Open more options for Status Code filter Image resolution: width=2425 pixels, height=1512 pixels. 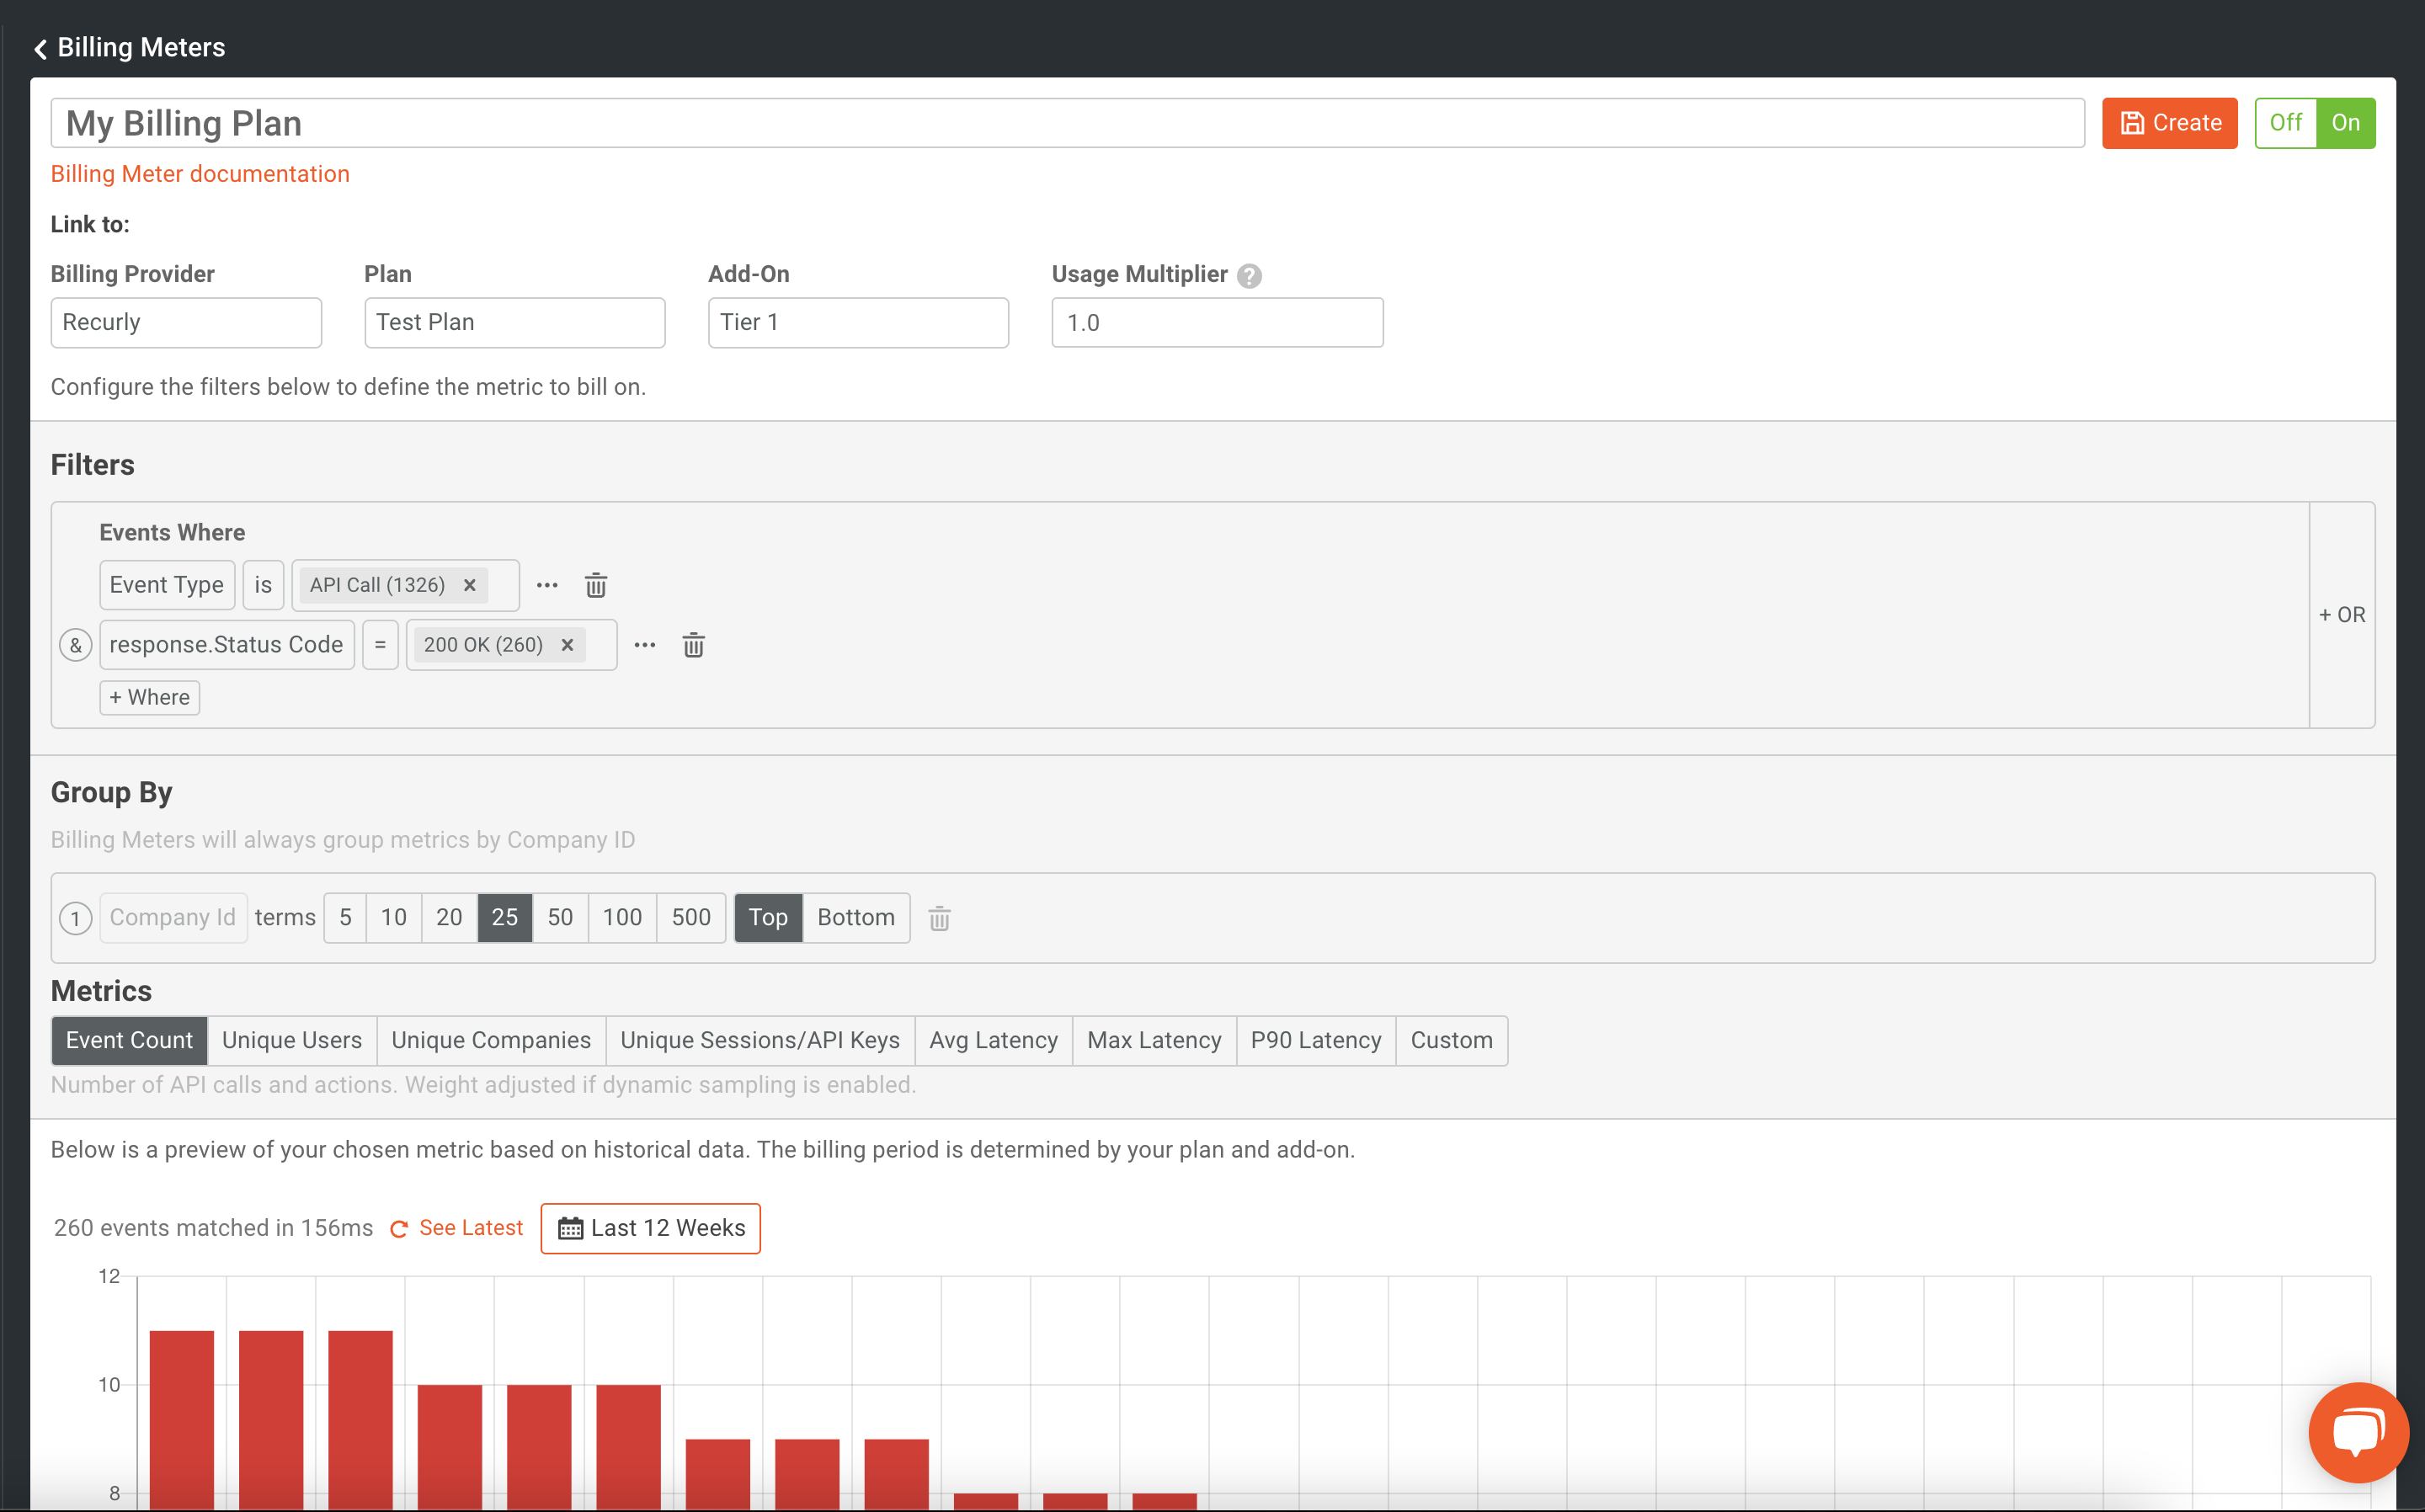(645, 645)
